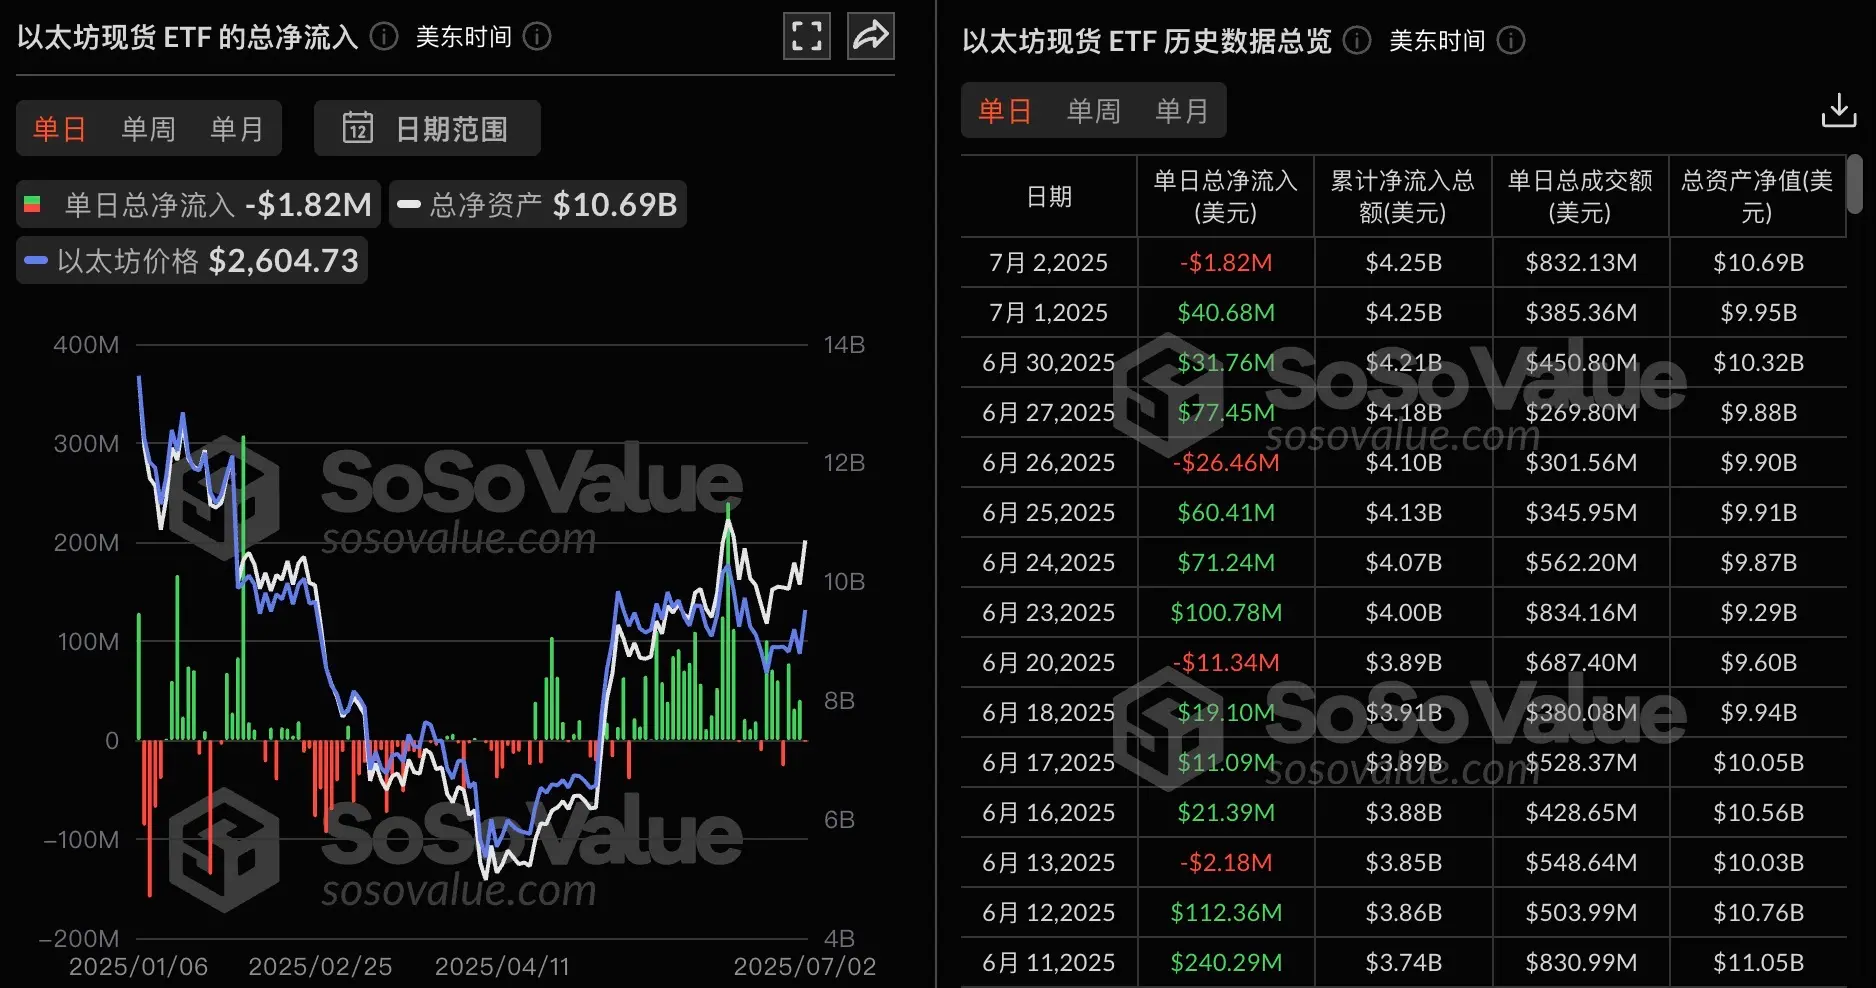Viewport: 1876px width, 988px height.
Task: Toggle the 以太坊价格 legend series
Action: (191, 260)
